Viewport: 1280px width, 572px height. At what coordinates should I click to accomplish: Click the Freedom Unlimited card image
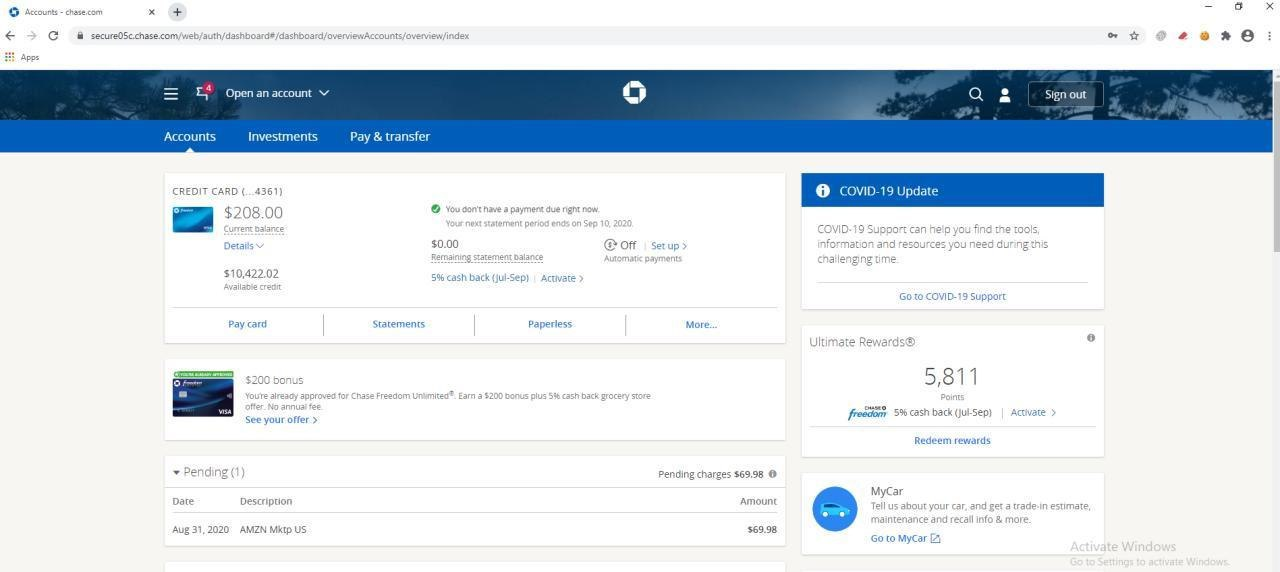[x=203, y=394]
